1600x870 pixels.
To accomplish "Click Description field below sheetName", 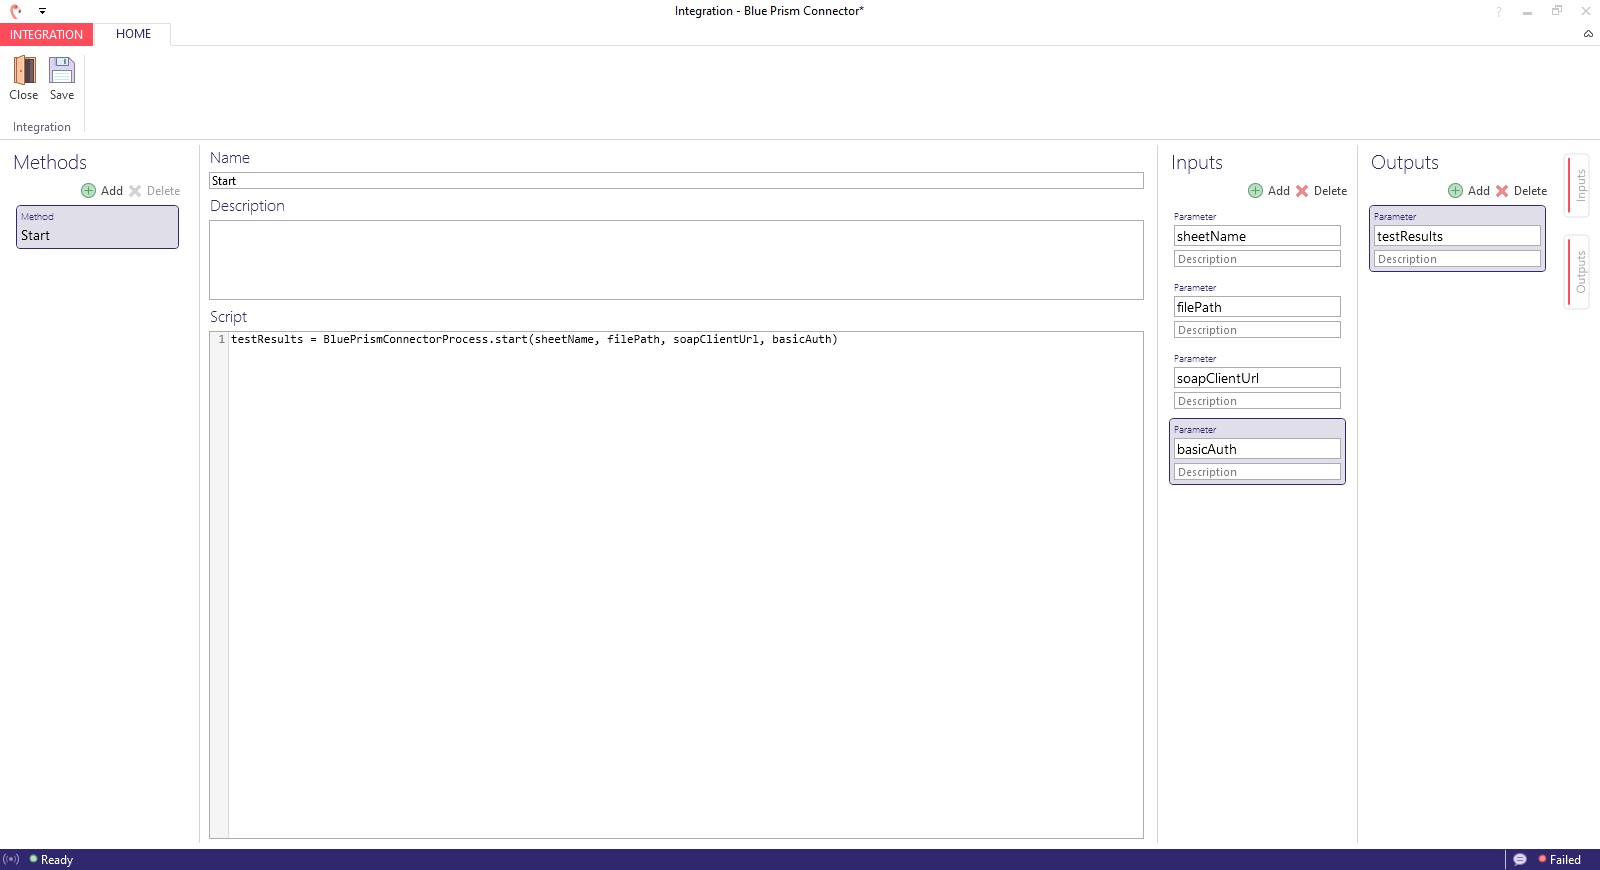I will point(1257,259).
